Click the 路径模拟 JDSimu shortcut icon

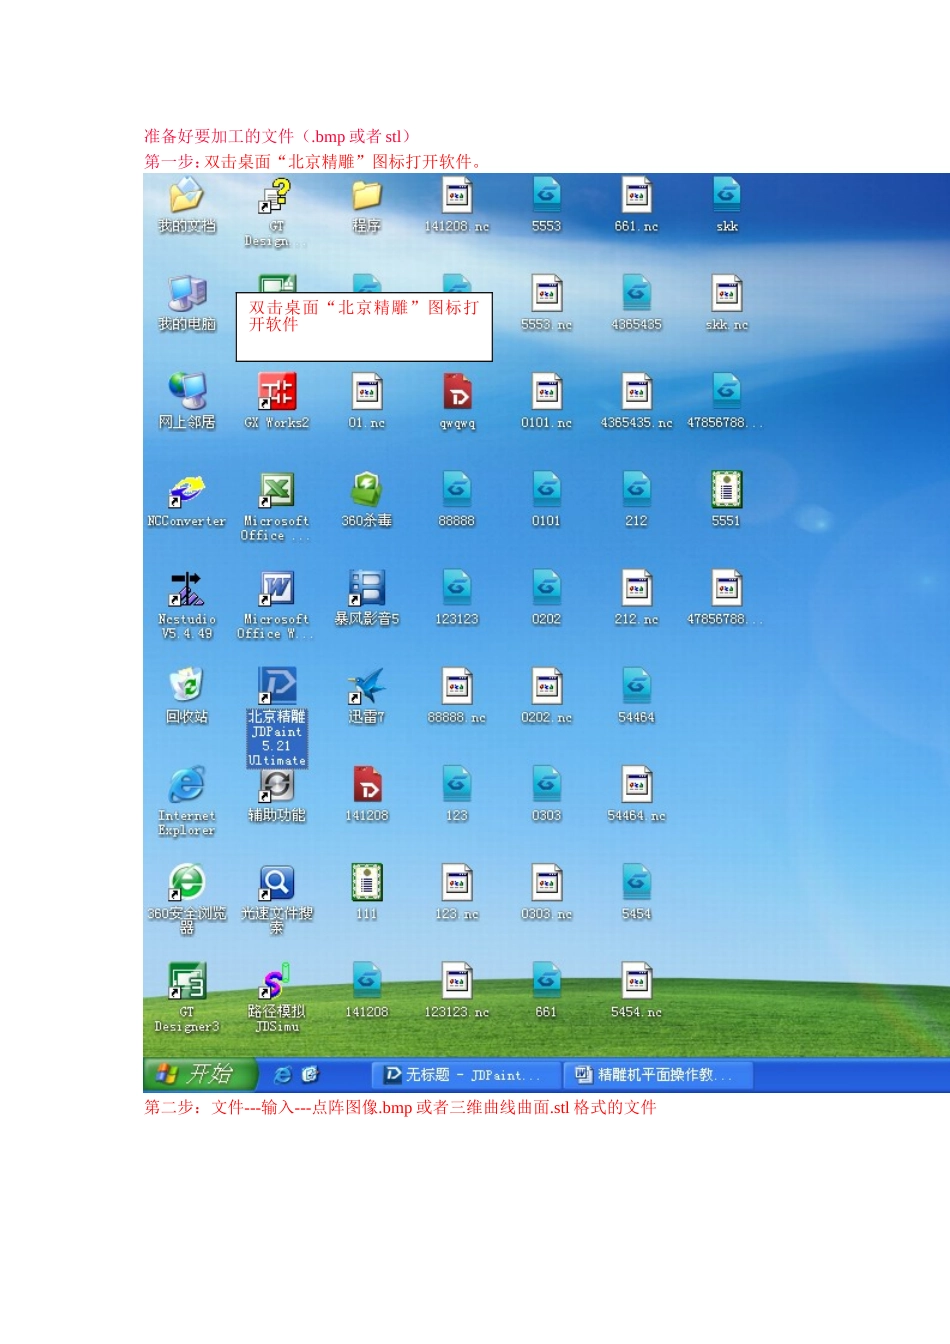277,997
